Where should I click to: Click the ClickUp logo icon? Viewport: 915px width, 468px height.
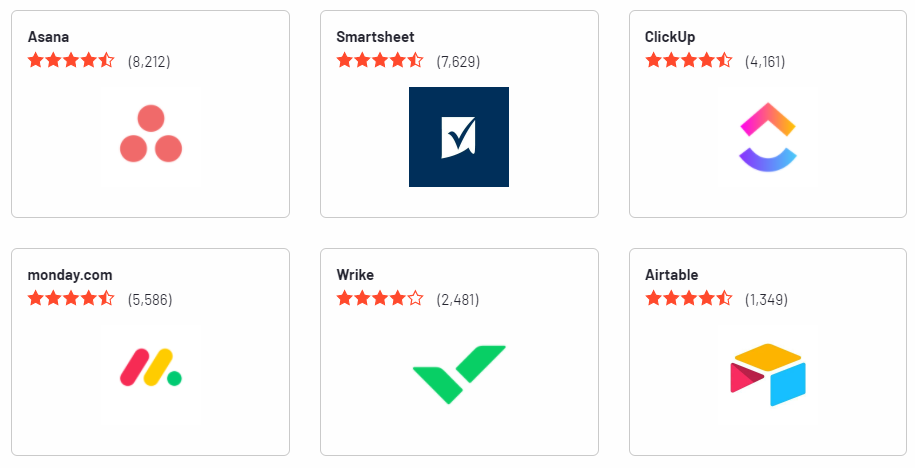[767, 137]
